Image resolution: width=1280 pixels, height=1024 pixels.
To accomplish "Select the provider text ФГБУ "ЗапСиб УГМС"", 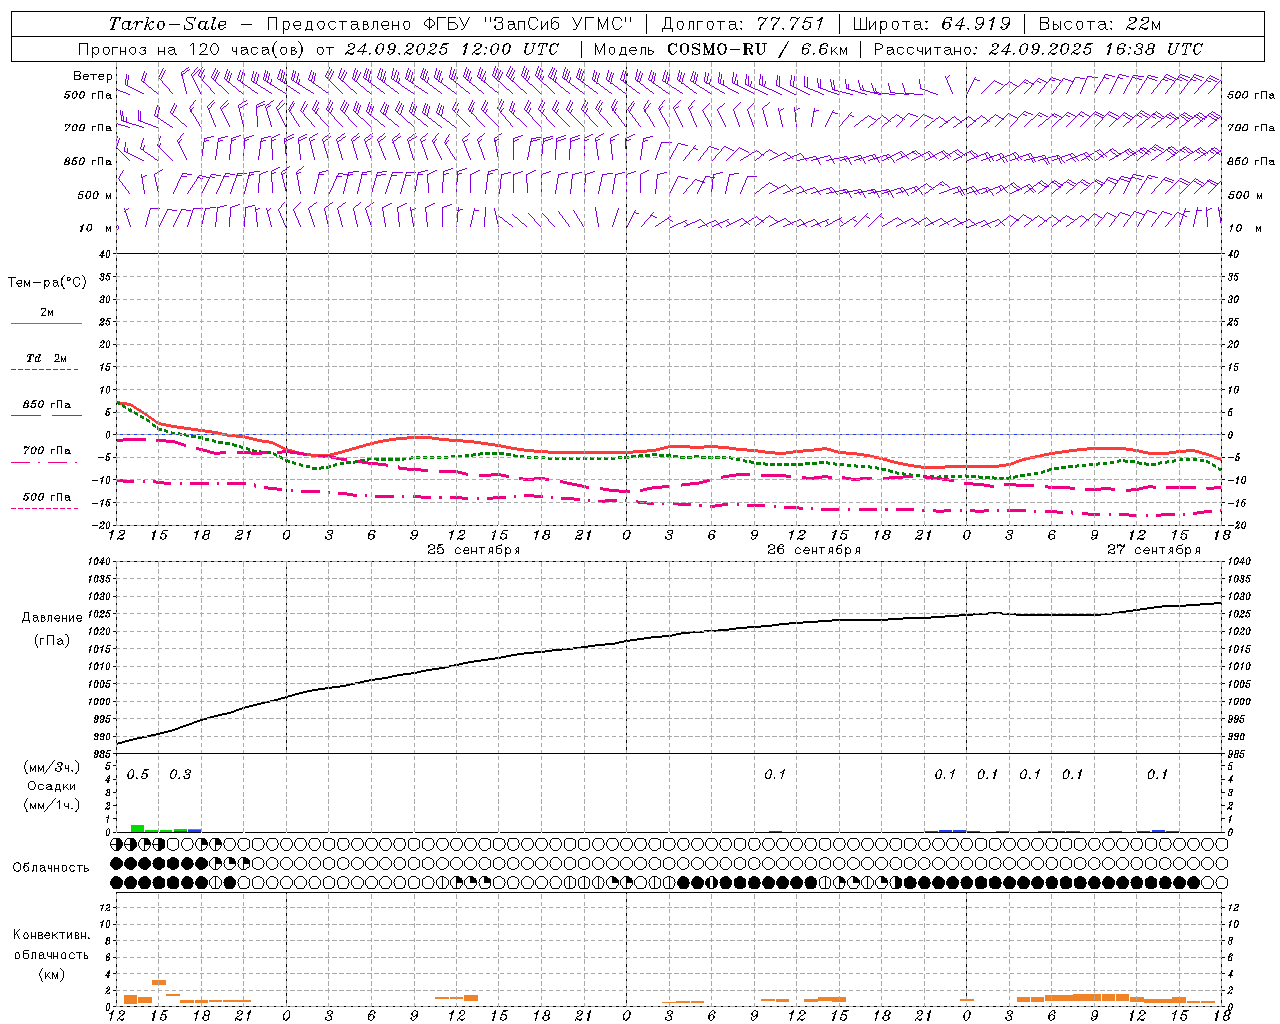I will tap(531, 24).
